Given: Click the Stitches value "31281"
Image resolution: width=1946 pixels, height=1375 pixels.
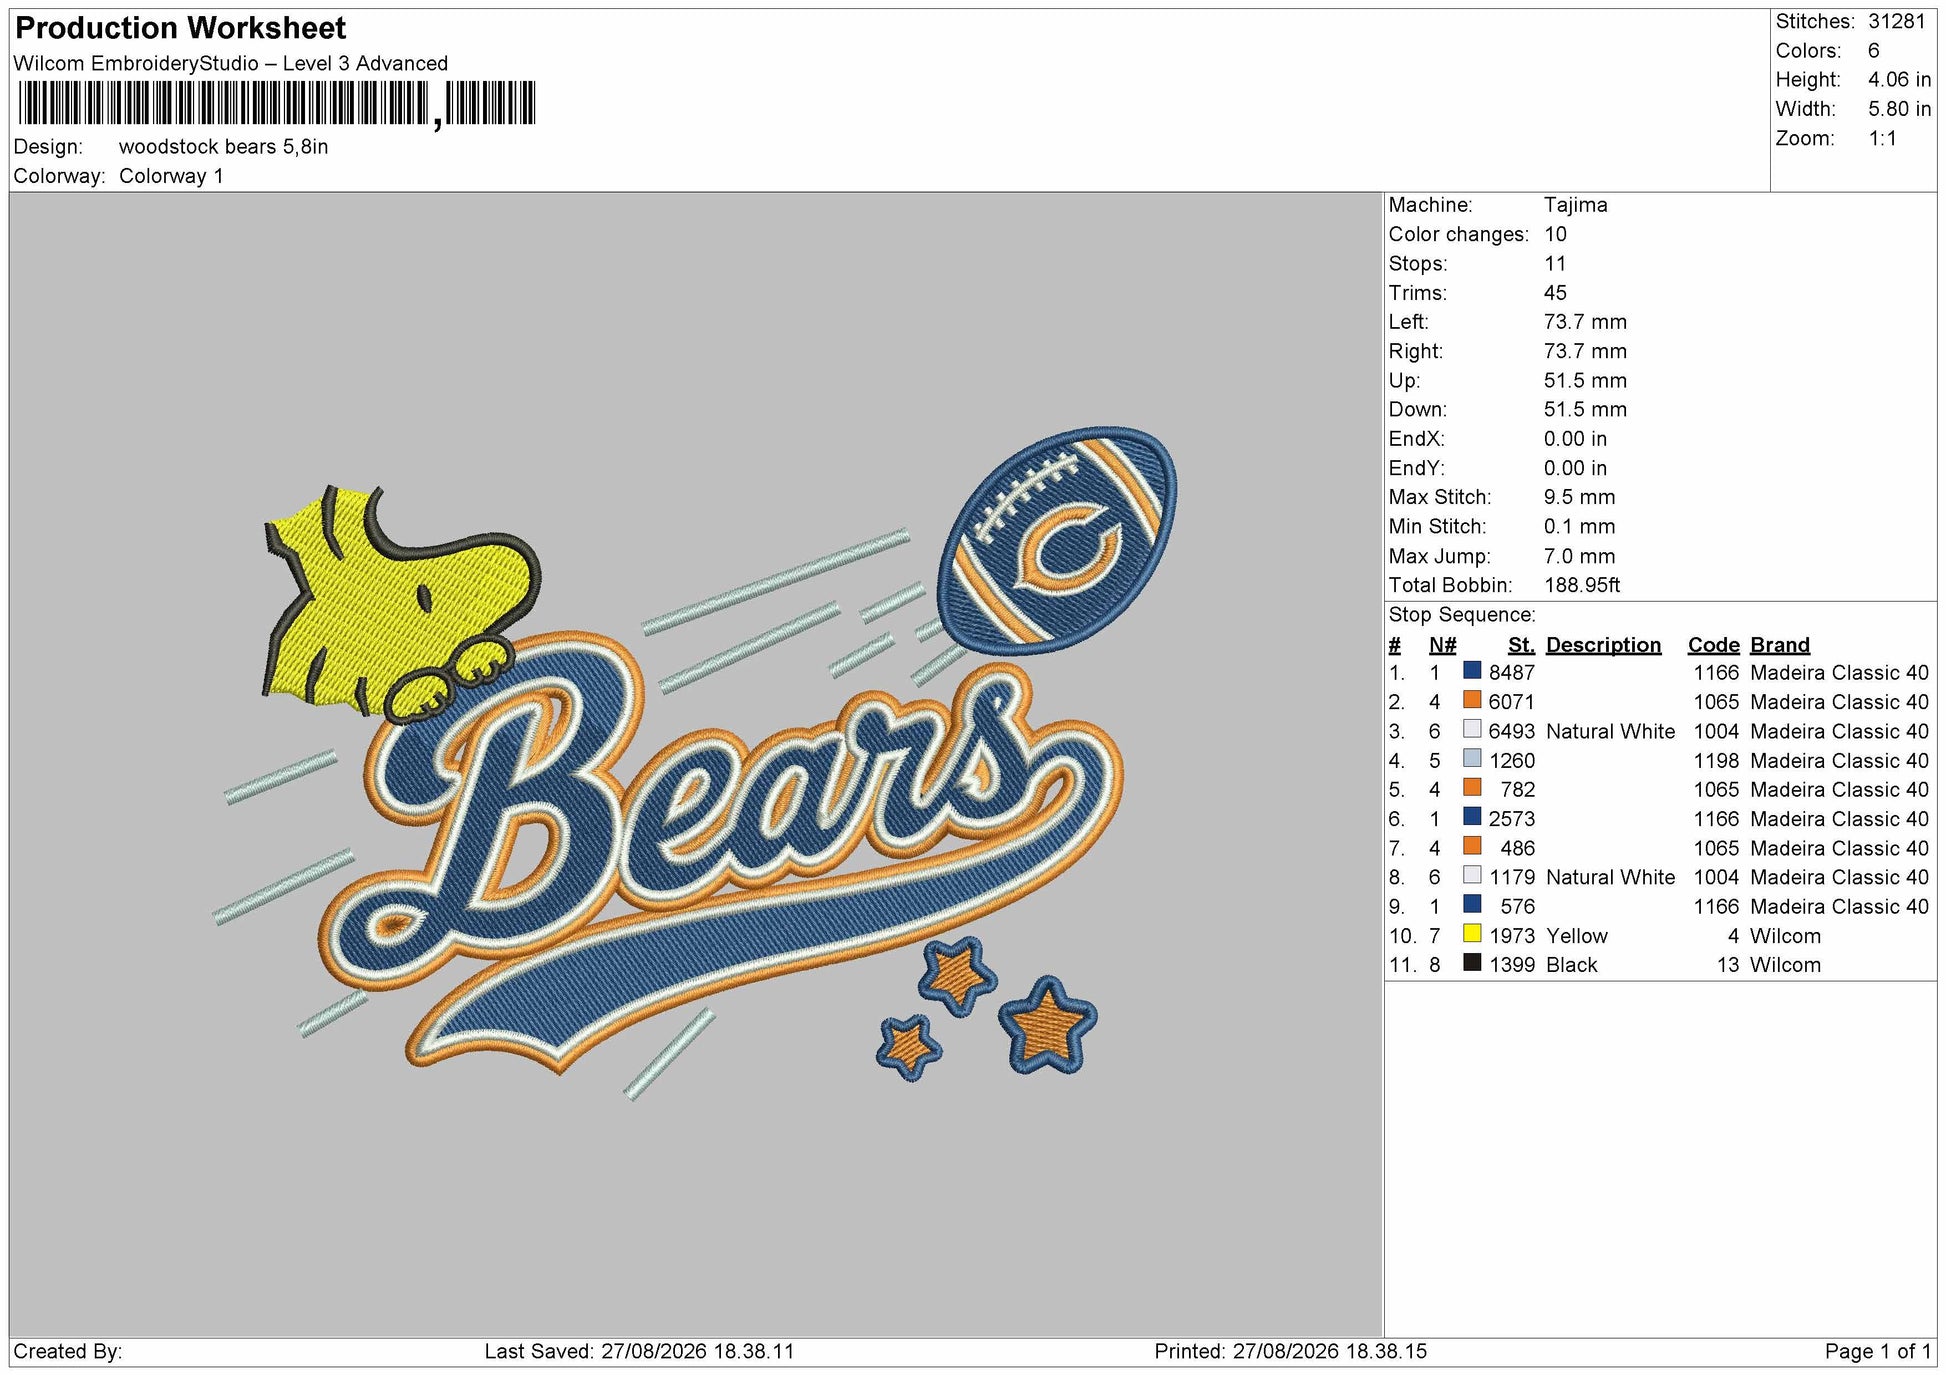Looking at the screenshot, I should [x=1897, y=22].
